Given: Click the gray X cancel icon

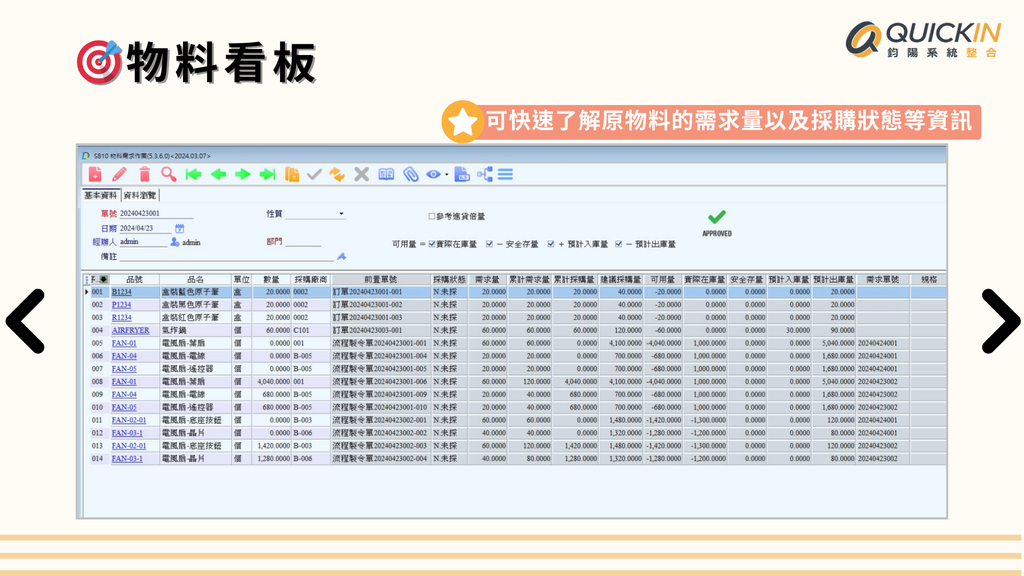Looking at the screenshot, I should 361,174.
